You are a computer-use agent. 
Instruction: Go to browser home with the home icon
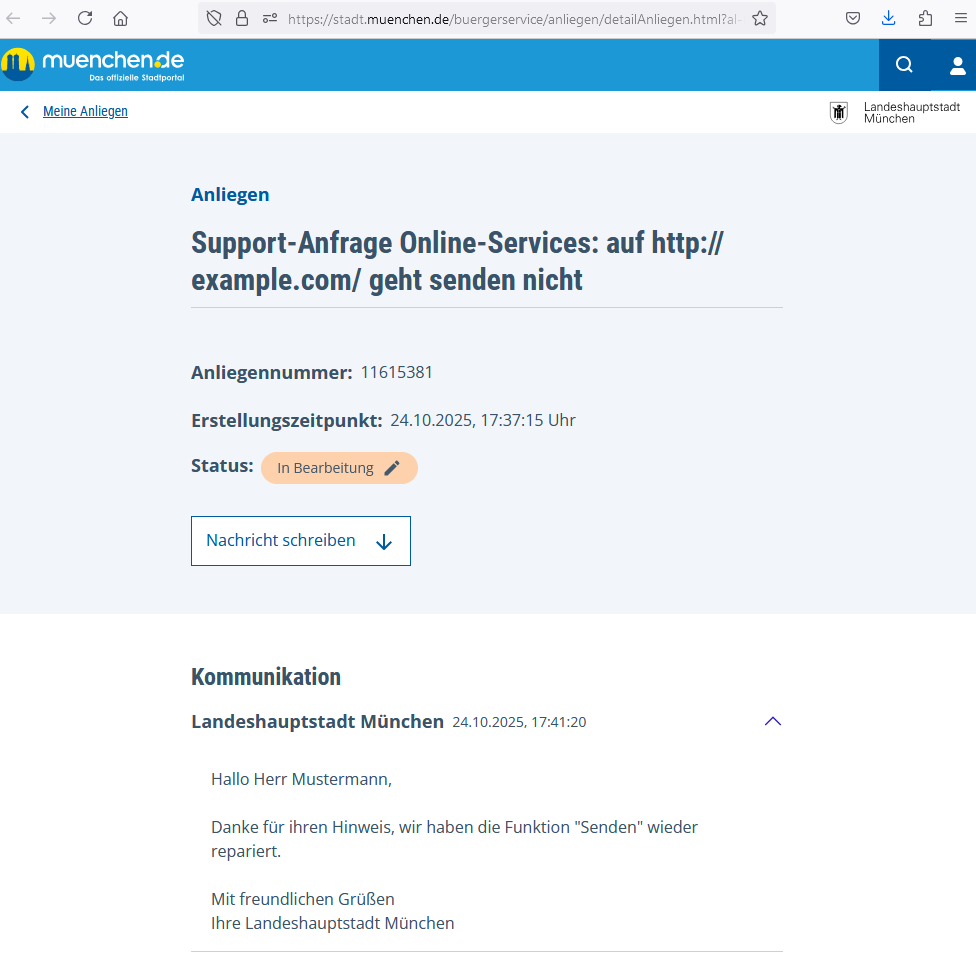coord(120,17)
